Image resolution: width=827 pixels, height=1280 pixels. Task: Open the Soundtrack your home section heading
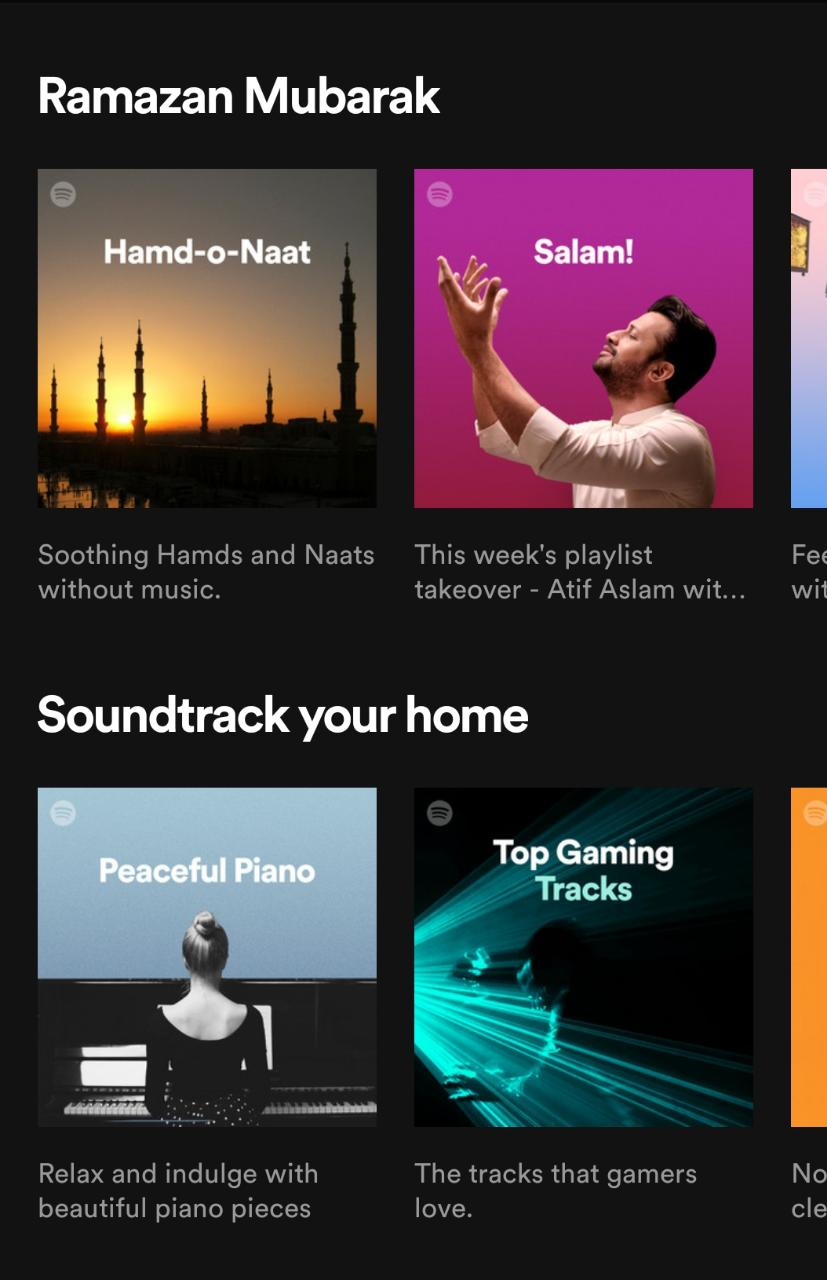tap(283, 716)
